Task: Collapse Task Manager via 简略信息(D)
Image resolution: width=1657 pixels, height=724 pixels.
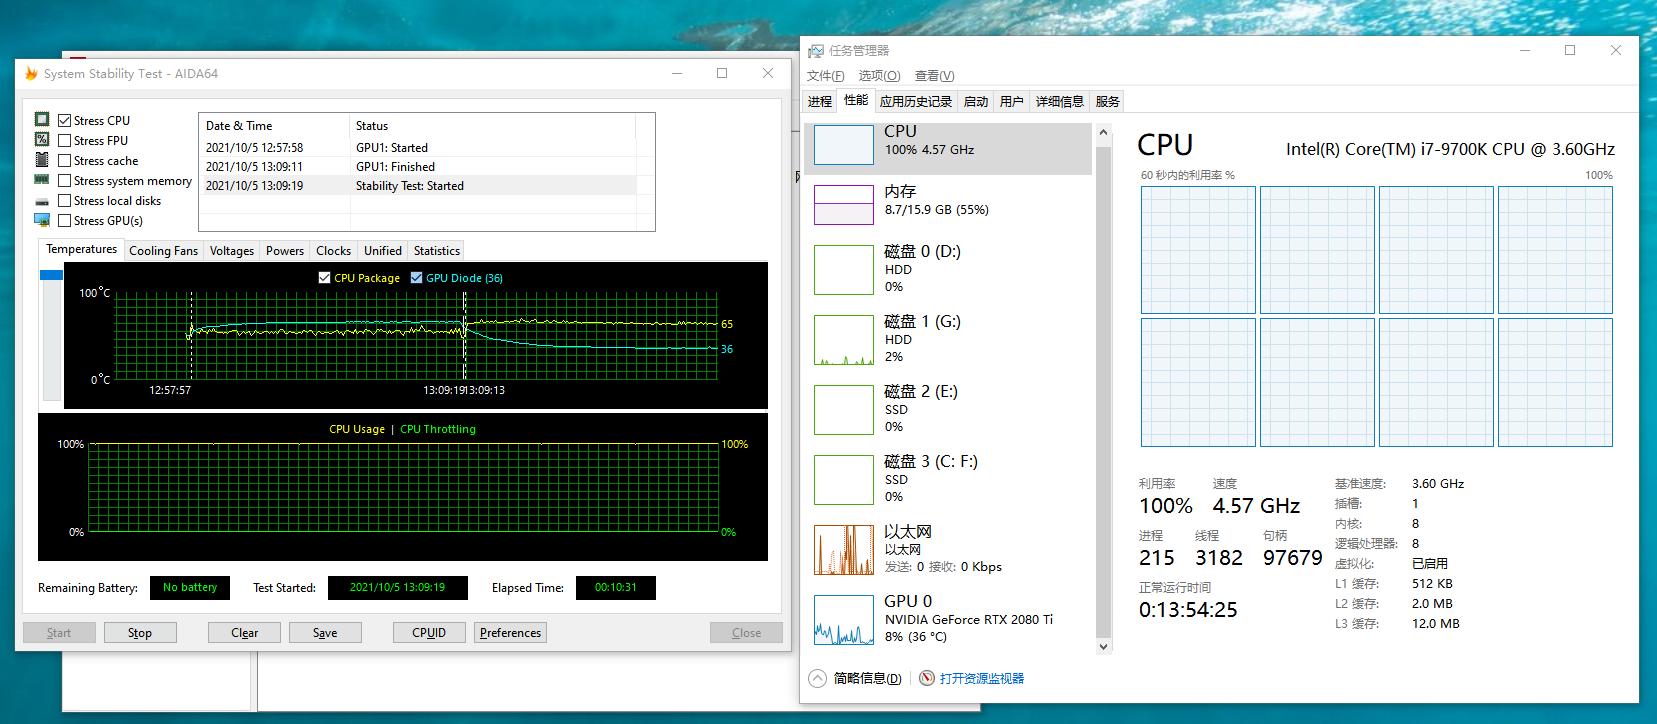Action: tap(866, 678)
